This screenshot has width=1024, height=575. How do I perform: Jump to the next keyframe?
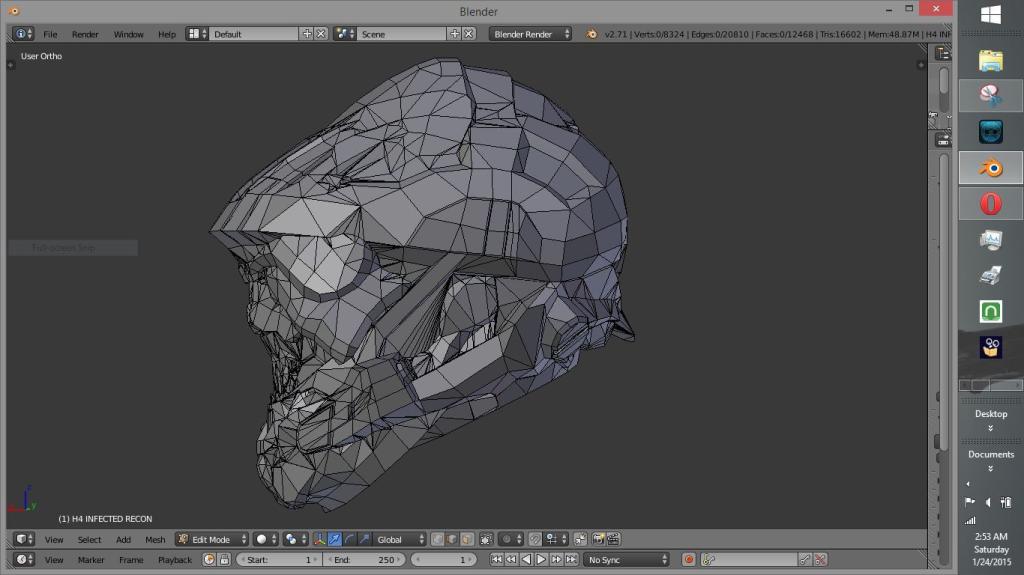point(556,559)
